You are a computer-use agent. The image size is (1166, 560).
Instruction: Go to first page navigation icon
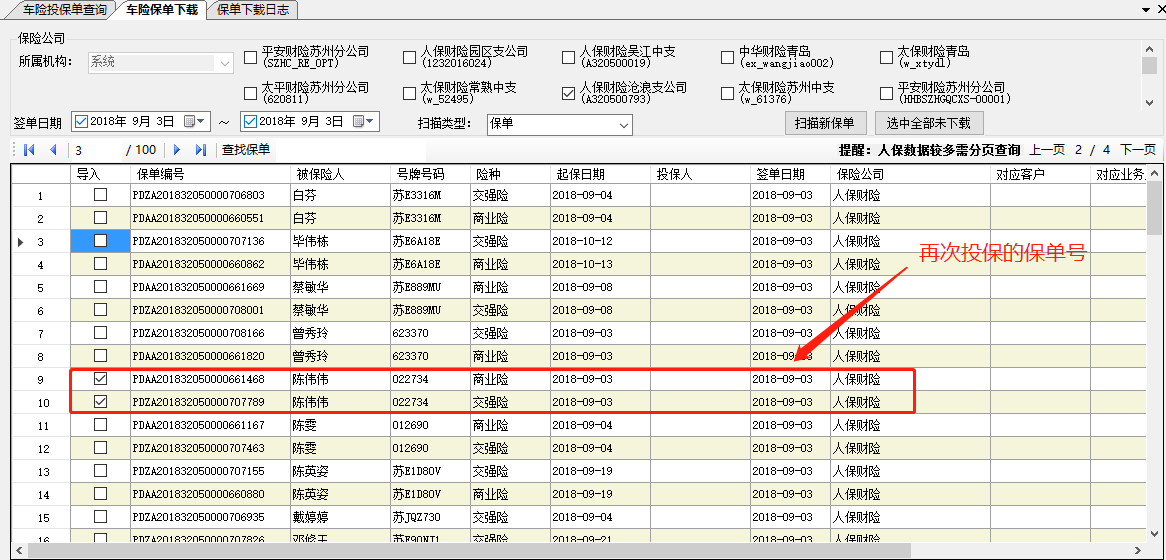(x=28, y=150)
